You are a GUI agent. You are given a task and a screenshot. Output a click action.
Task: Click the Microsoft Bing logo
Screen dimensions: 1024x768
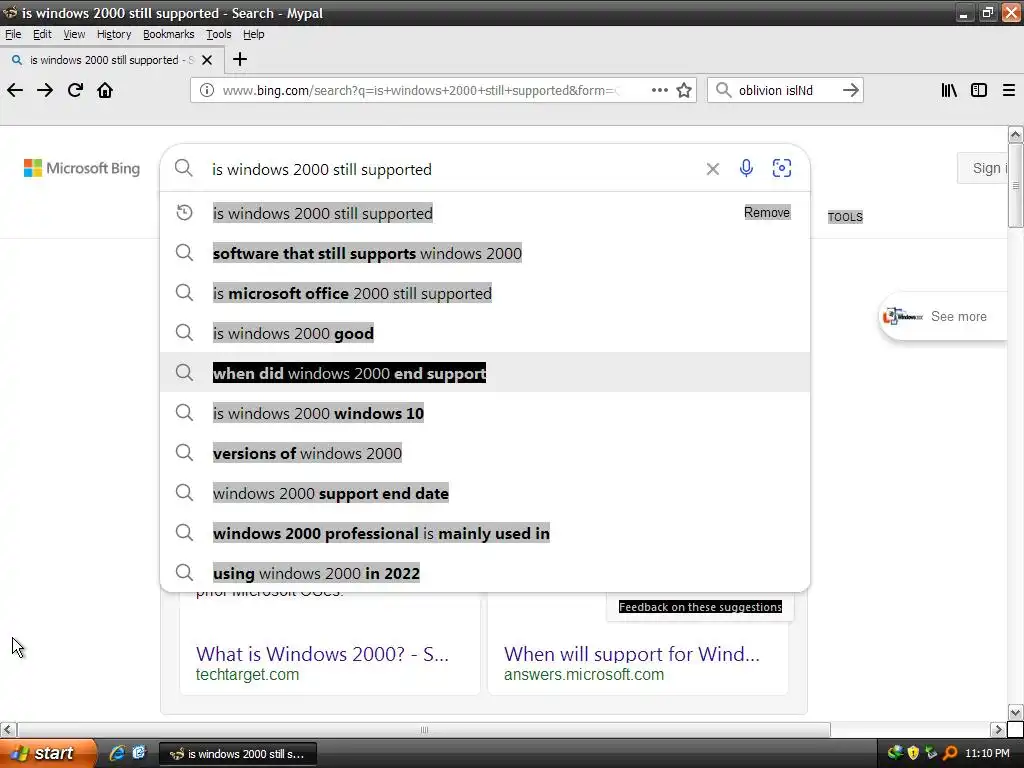[x=82, y=168]
